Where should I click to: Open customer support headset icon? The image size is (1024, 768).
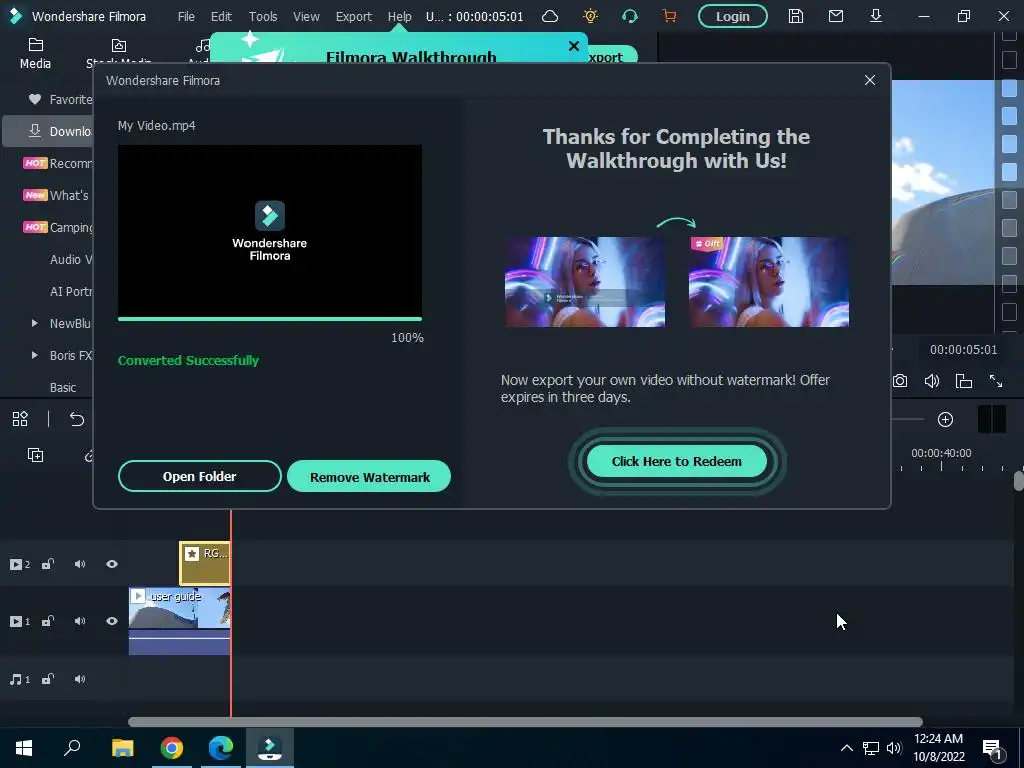coord(630,16)
